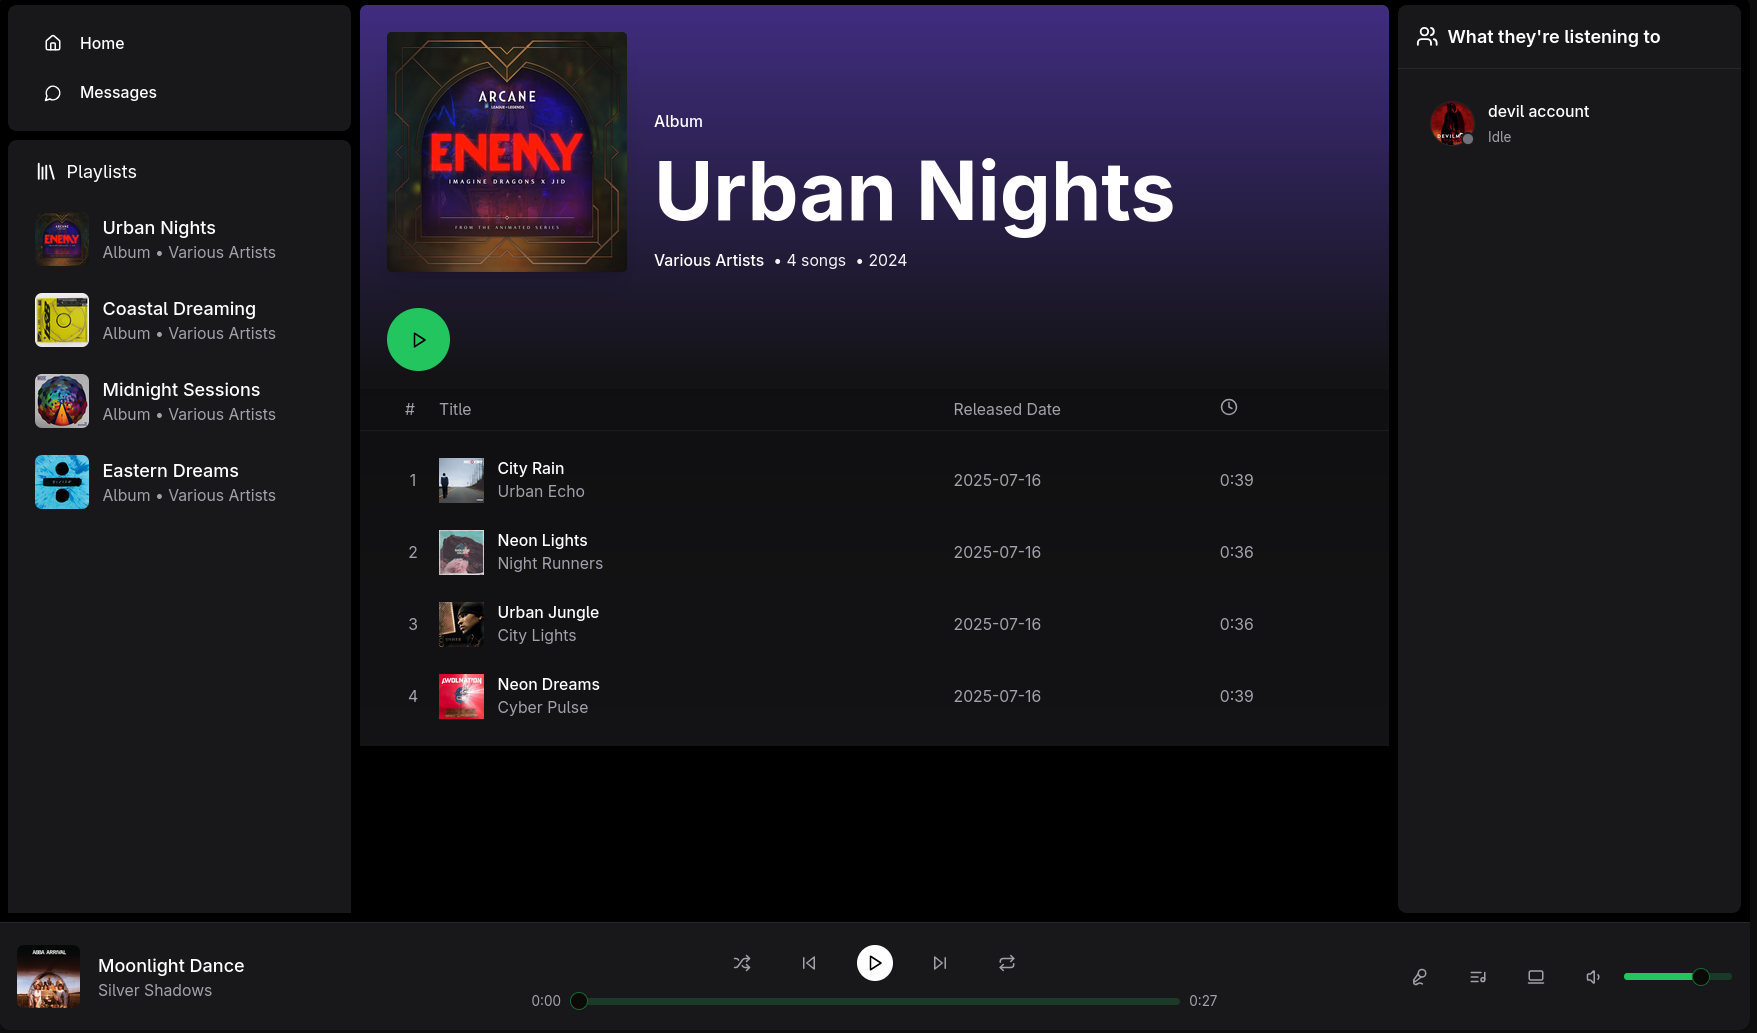This screenshot has height=1033, width=1757.
Task: Click the Moonlight Dance song title
Action: click(171, 965)
